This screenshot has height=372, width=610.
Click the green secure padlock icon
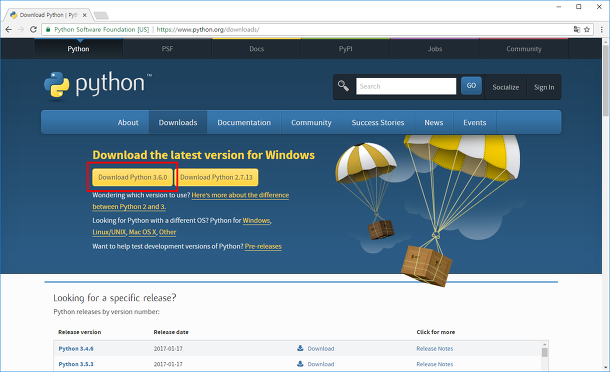48,30
